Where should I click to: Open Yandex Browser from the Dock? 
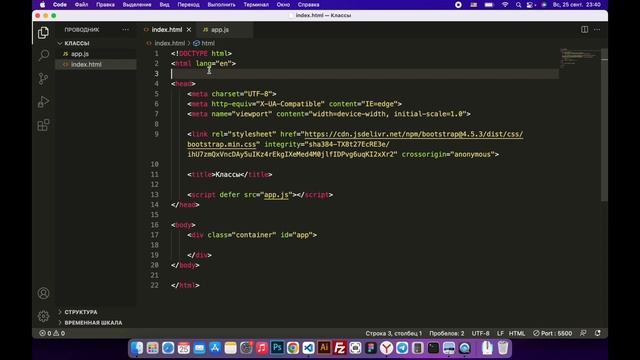pos(387,348)
